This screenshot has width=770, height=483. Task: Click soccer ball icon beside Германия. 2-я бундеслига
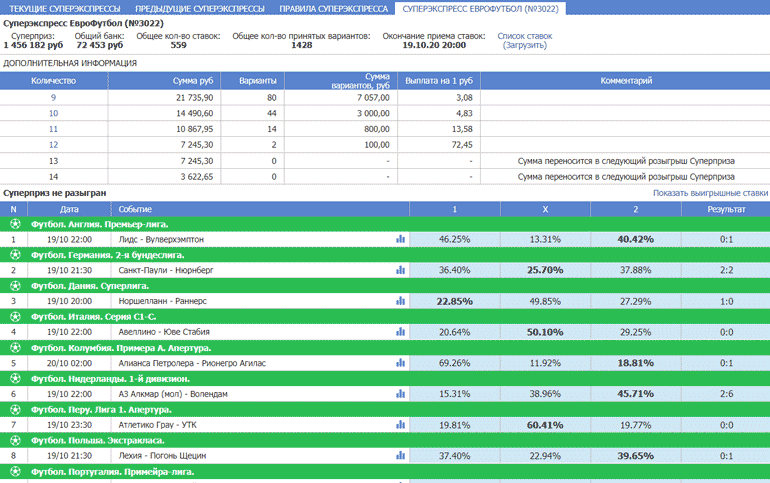14,255
